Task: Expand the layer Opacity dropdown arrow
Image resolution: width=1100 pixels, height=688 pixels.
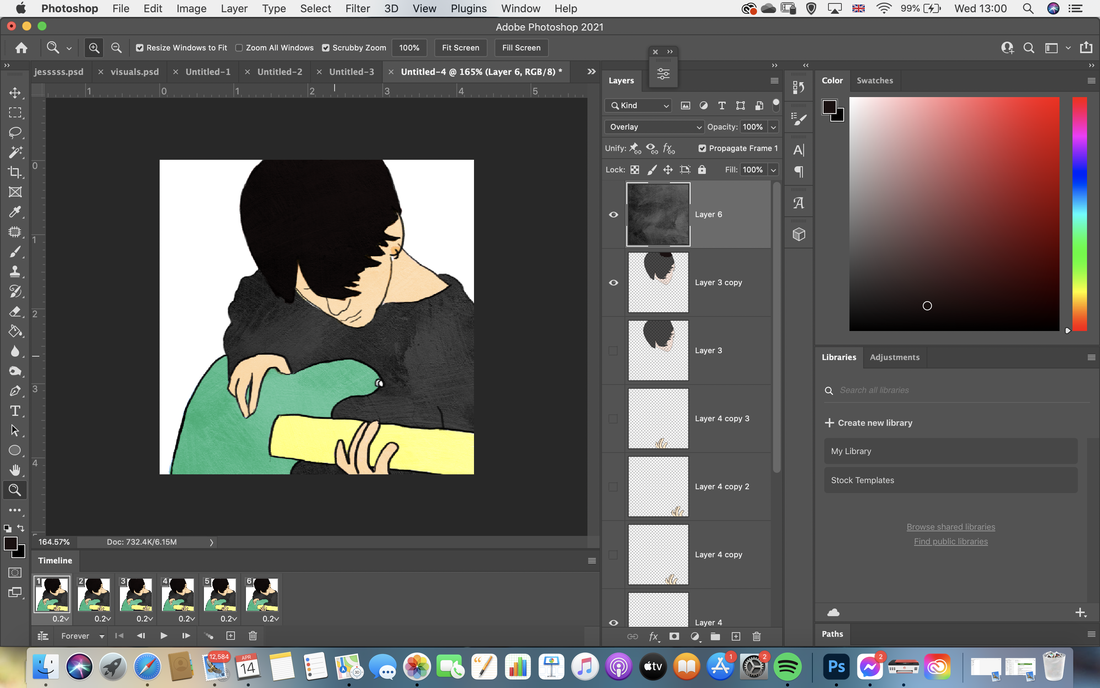Action: [x=773, y=127]
